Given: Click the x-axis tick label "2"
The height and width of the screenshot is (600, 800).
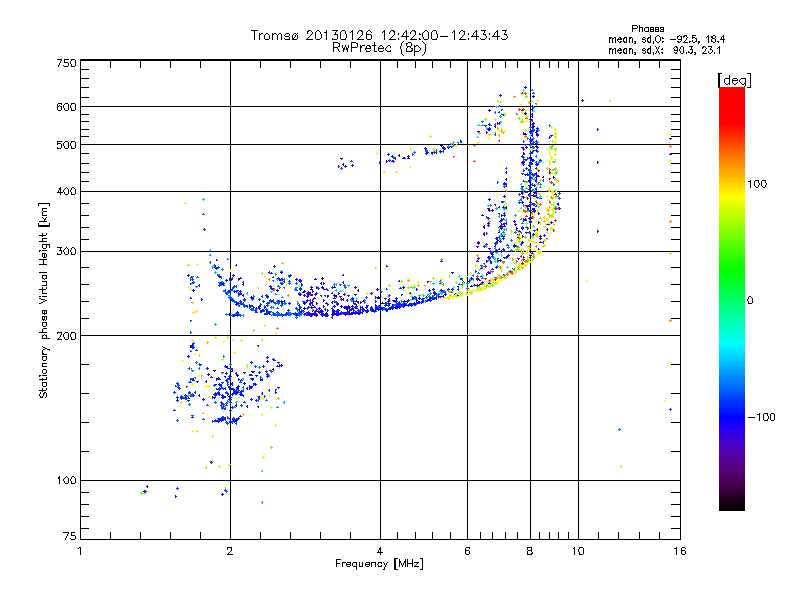Looking at the screenshot, I should [230, 551].
